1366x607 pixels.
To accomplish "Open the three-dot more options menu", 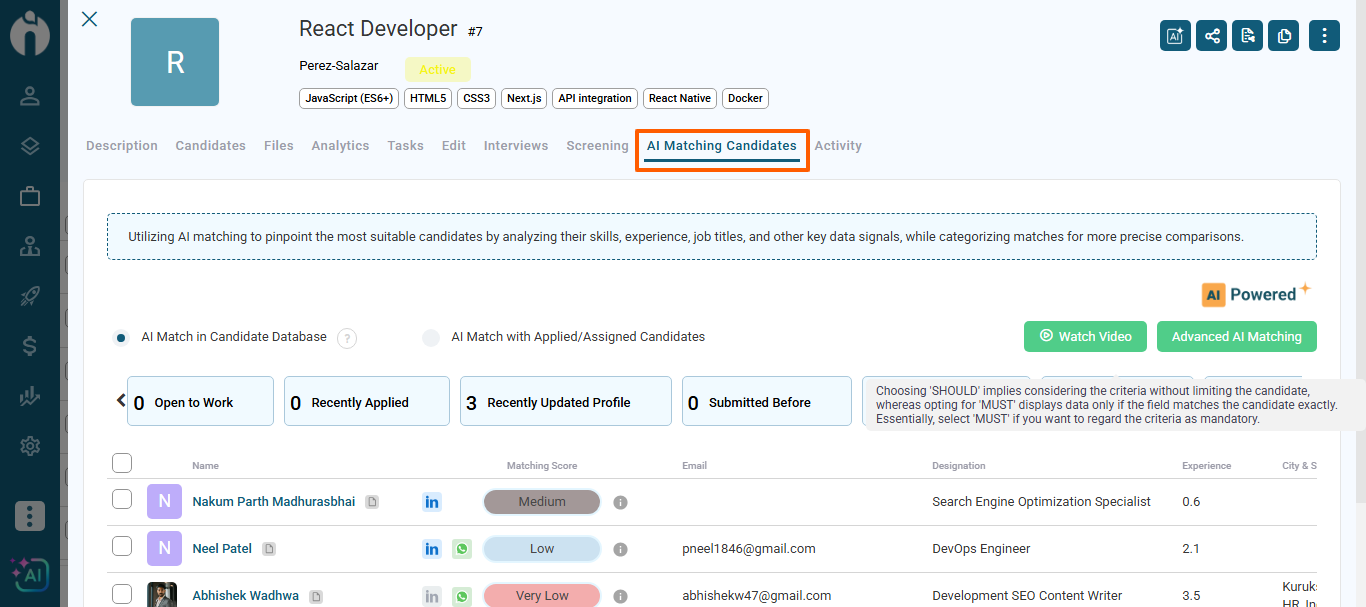I will [1324, 36].
